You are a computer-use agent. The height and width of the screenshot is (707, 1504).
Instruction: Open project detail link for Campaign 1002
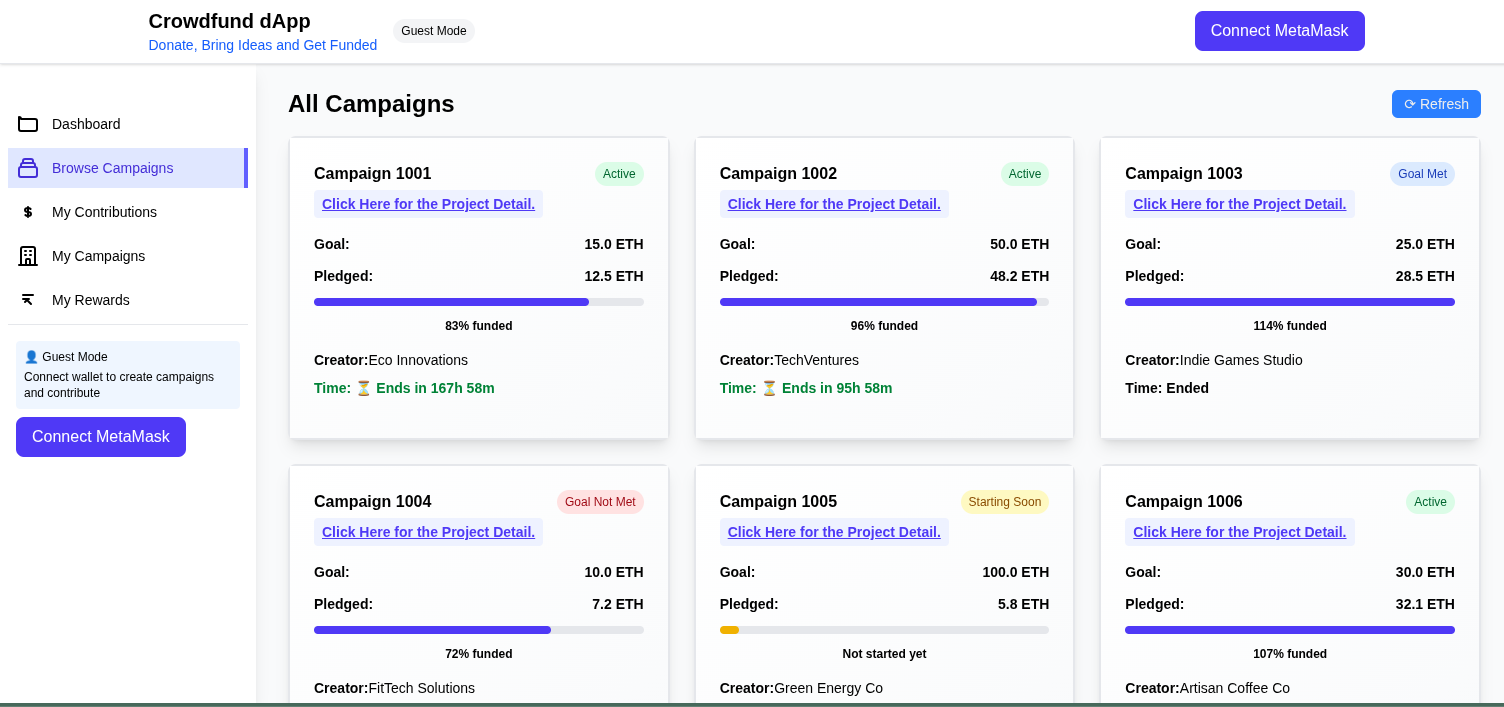(x=834, y=204)
